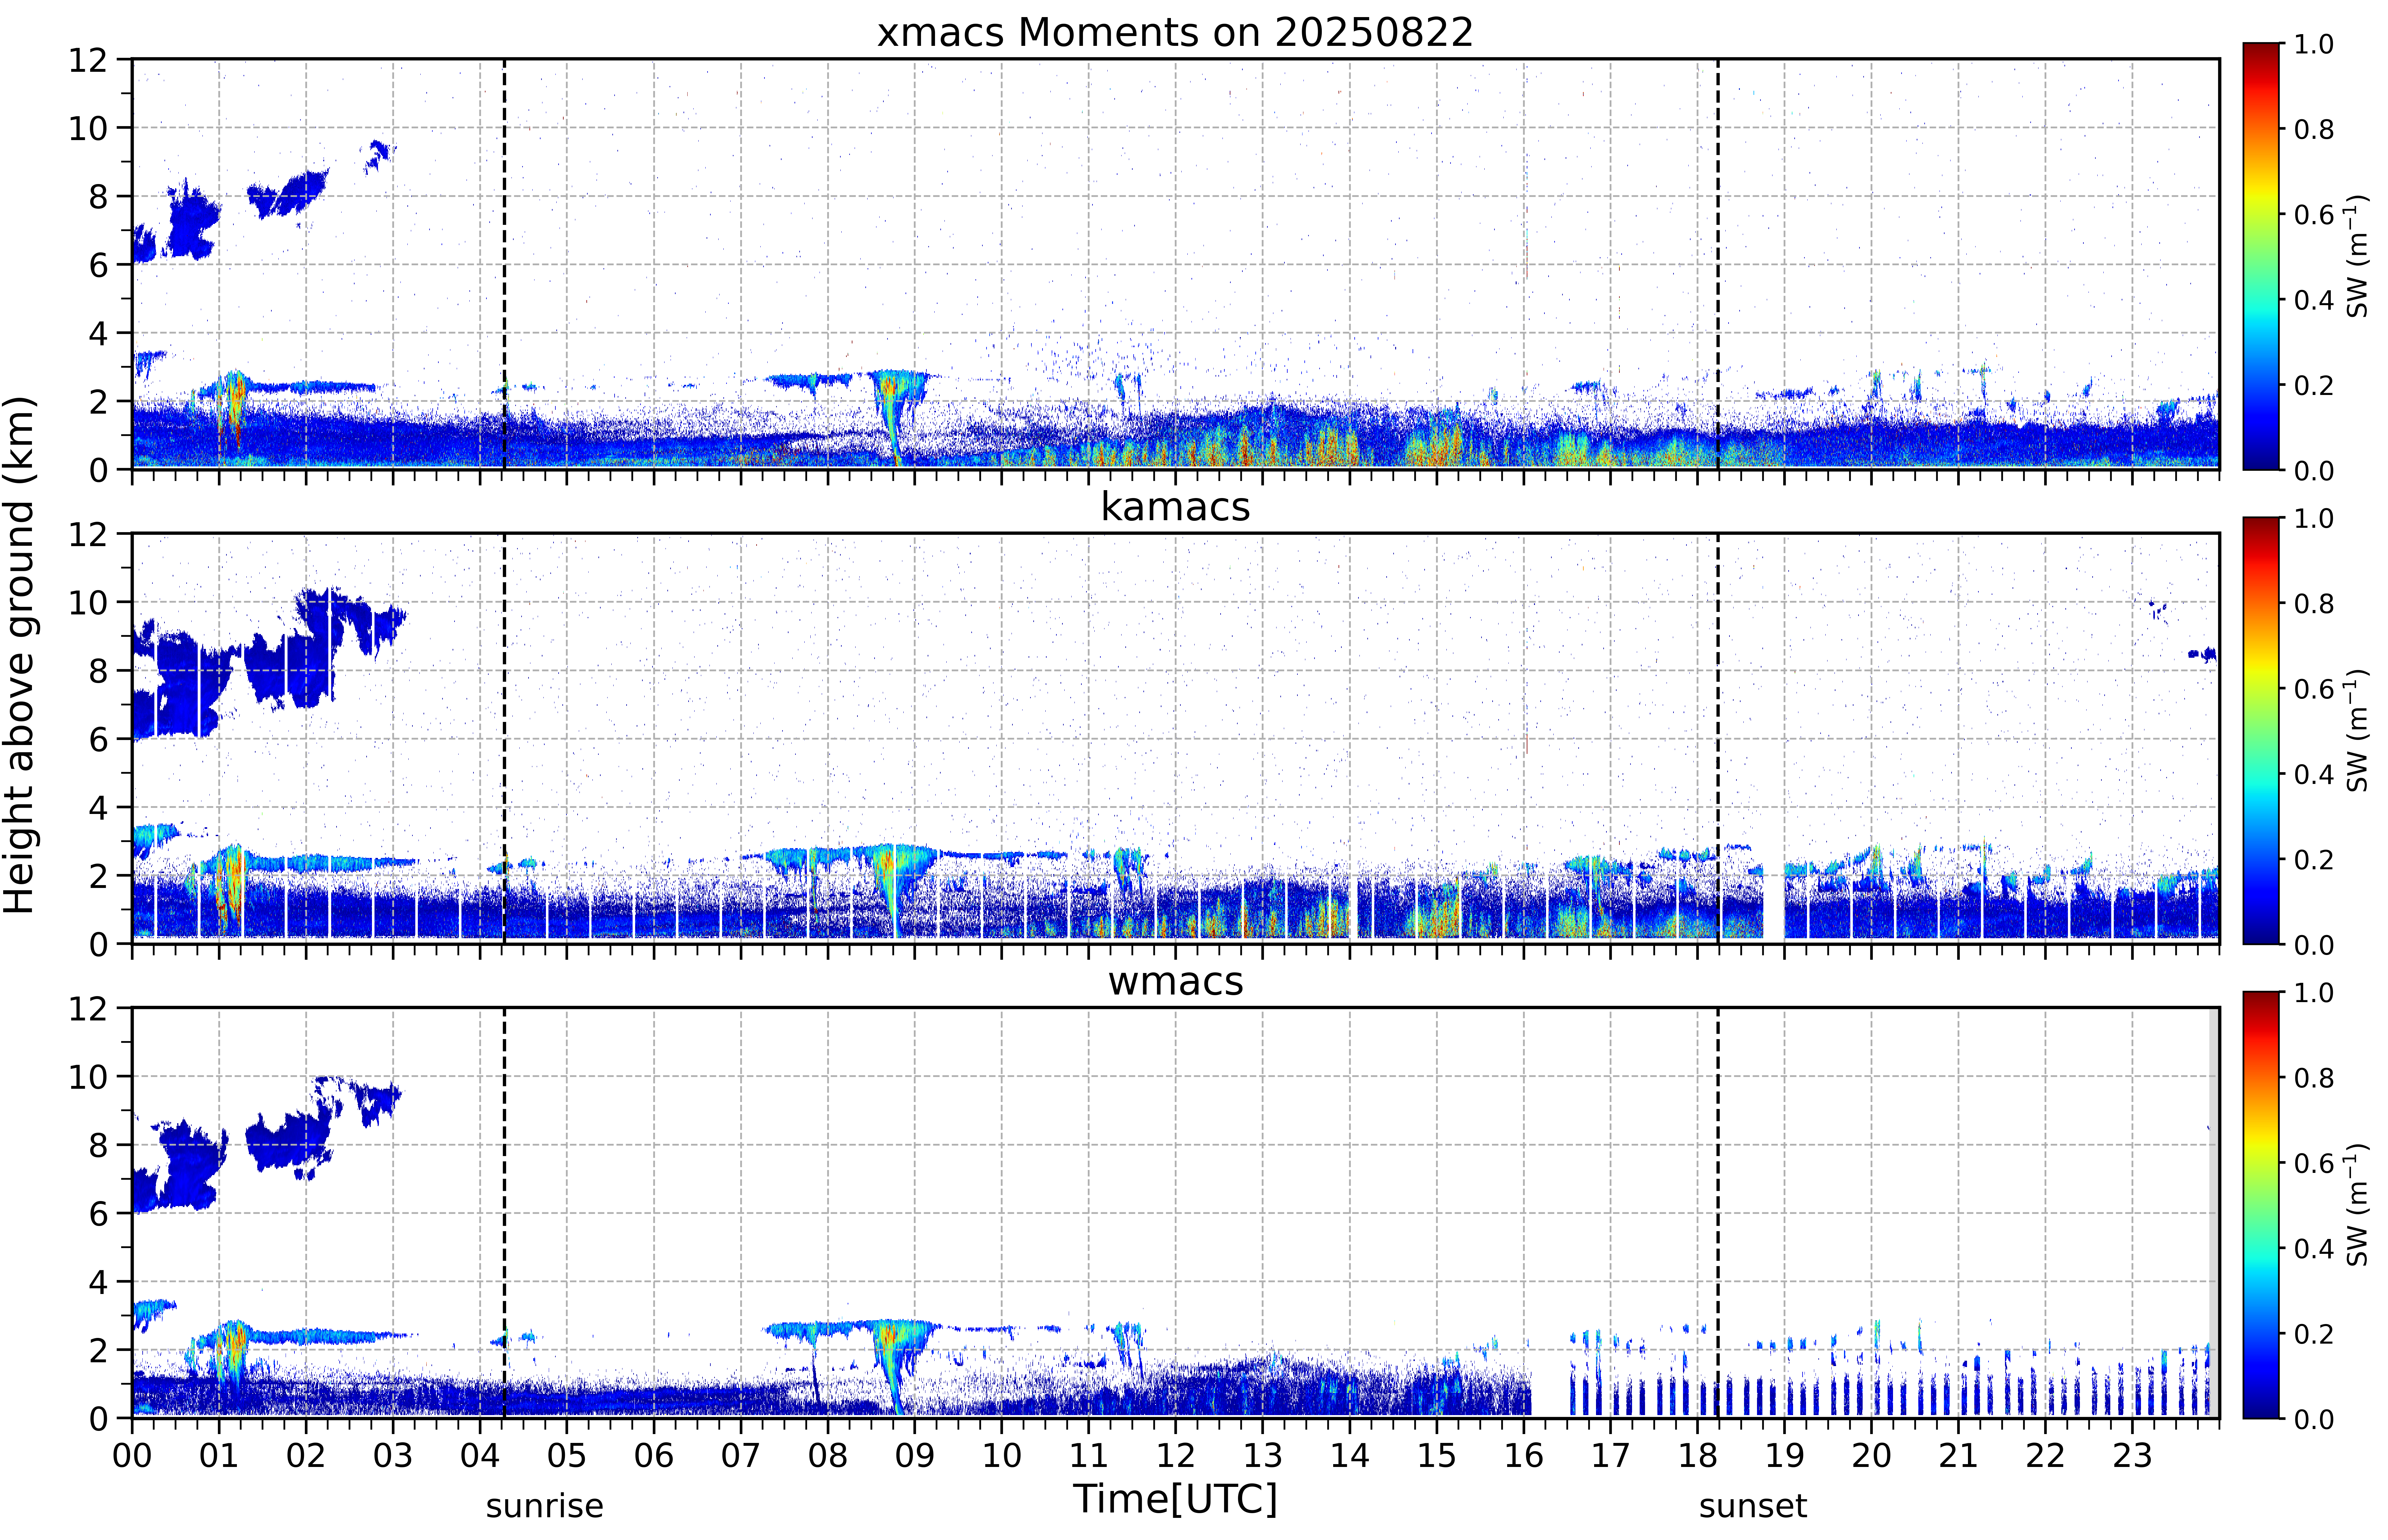Click the 'Time[UTC]' axis label

point(1175,1499)
